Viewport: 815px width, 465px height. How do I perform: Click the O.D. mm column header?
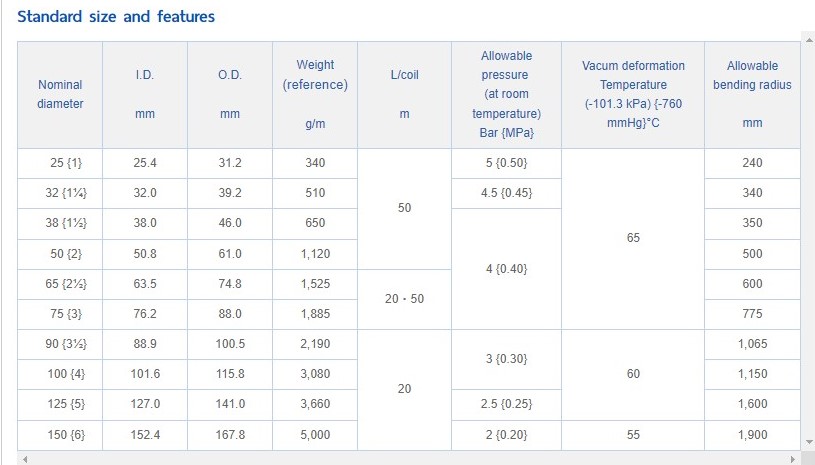click(230, 95)
